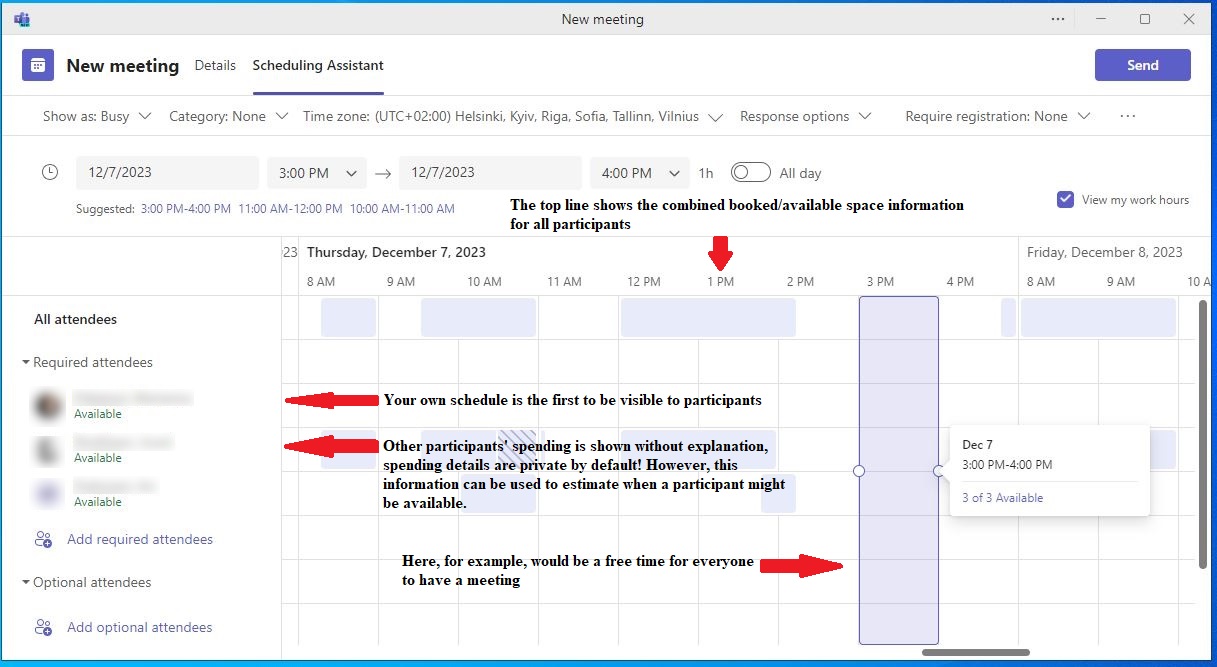Viewport: 1217px width, 667px height.
Task: Uncheck View my work hours checkbox
Action: pos(1065,199)
